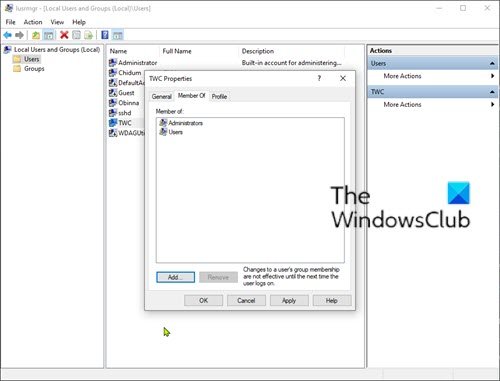The image size is (500, 381).
Task: Click the Help button in dialog
Action: [332, 301]
